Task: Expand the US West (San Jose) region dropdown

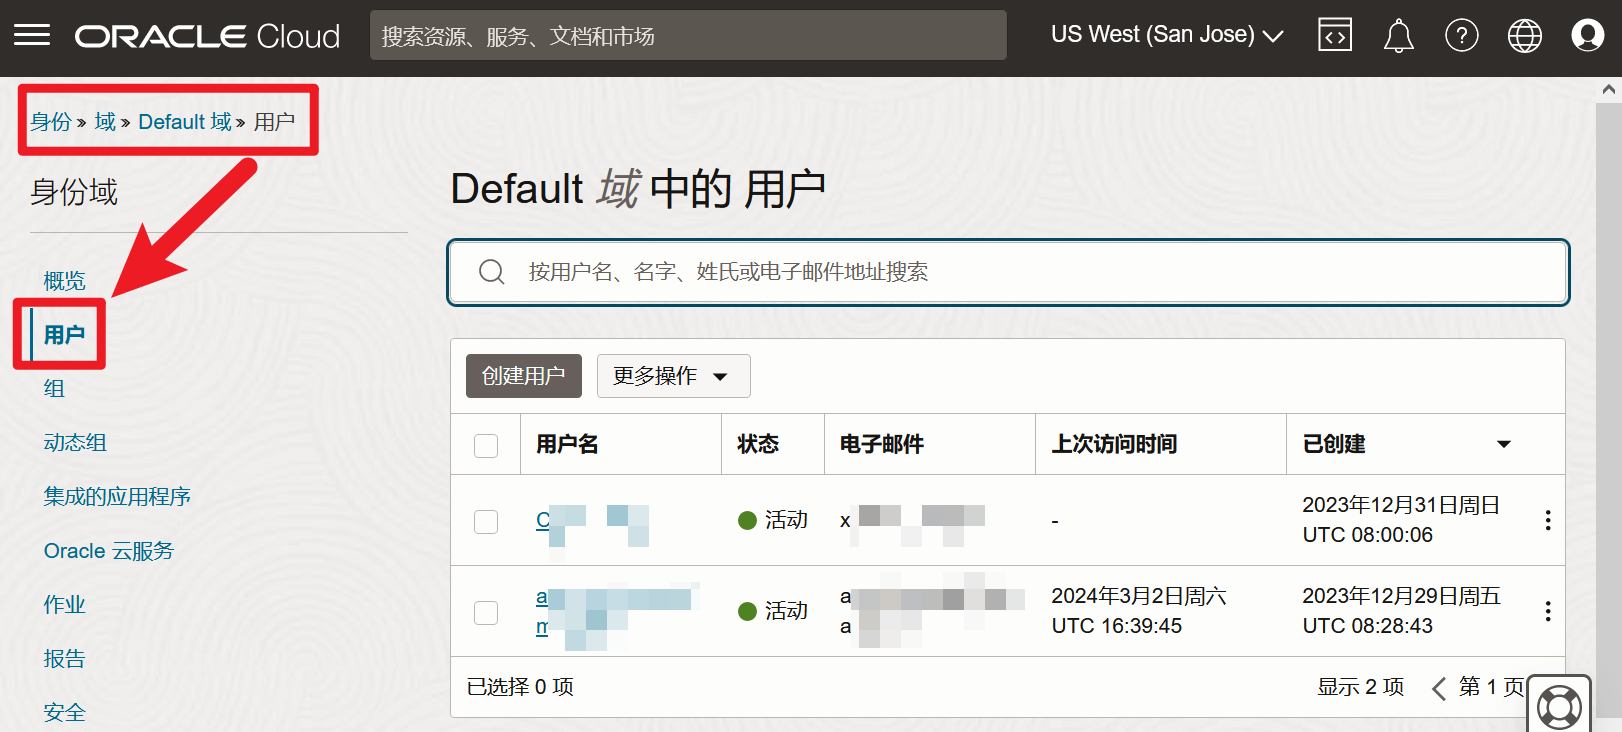Action: coord(1166,35)
